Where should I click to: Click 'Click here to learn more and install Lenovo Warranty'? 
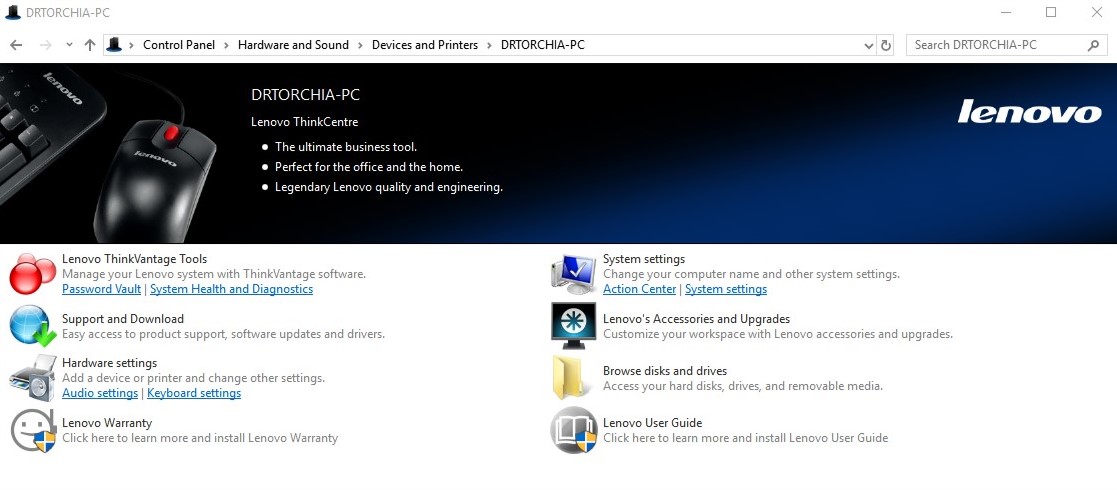(200, 438)
